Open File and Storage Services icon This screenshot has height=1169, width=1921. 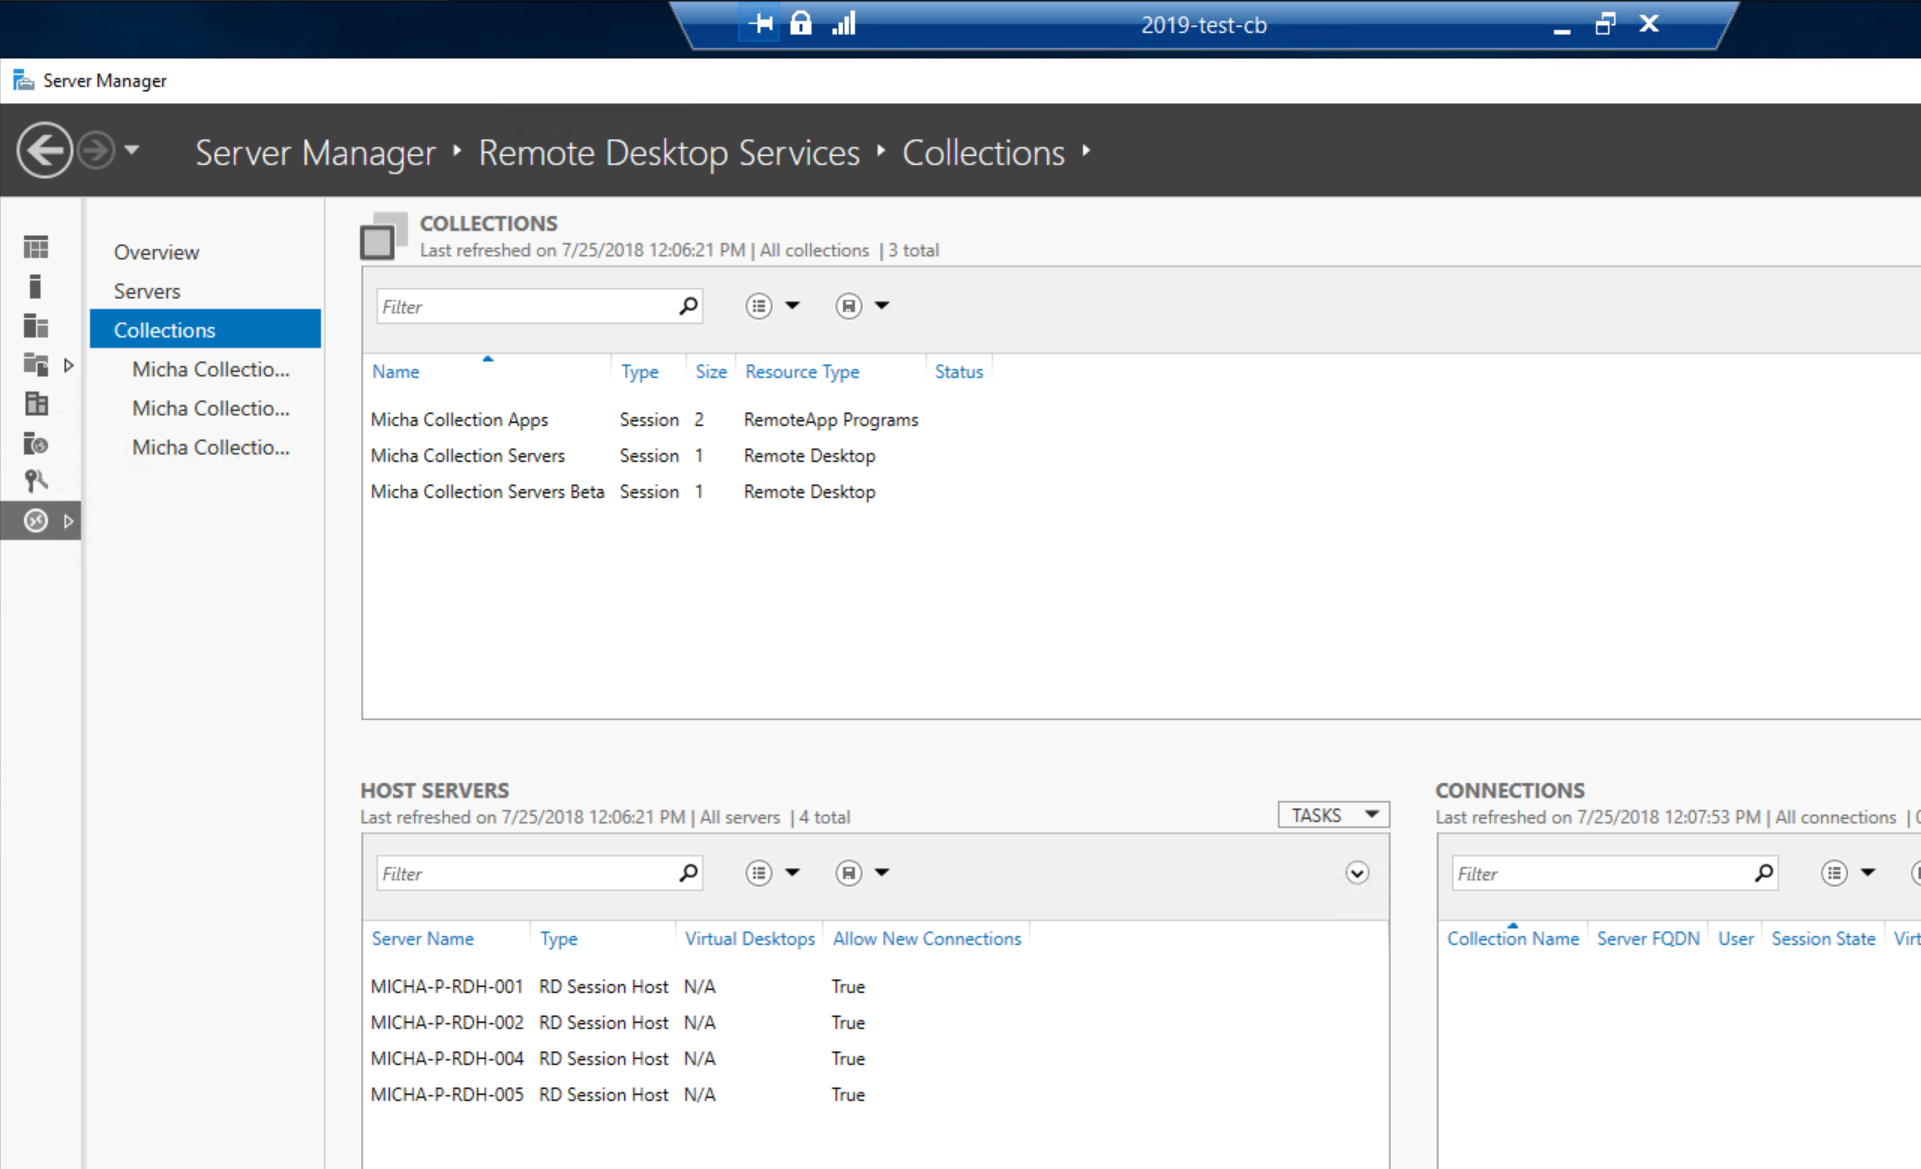click(36, 365)
